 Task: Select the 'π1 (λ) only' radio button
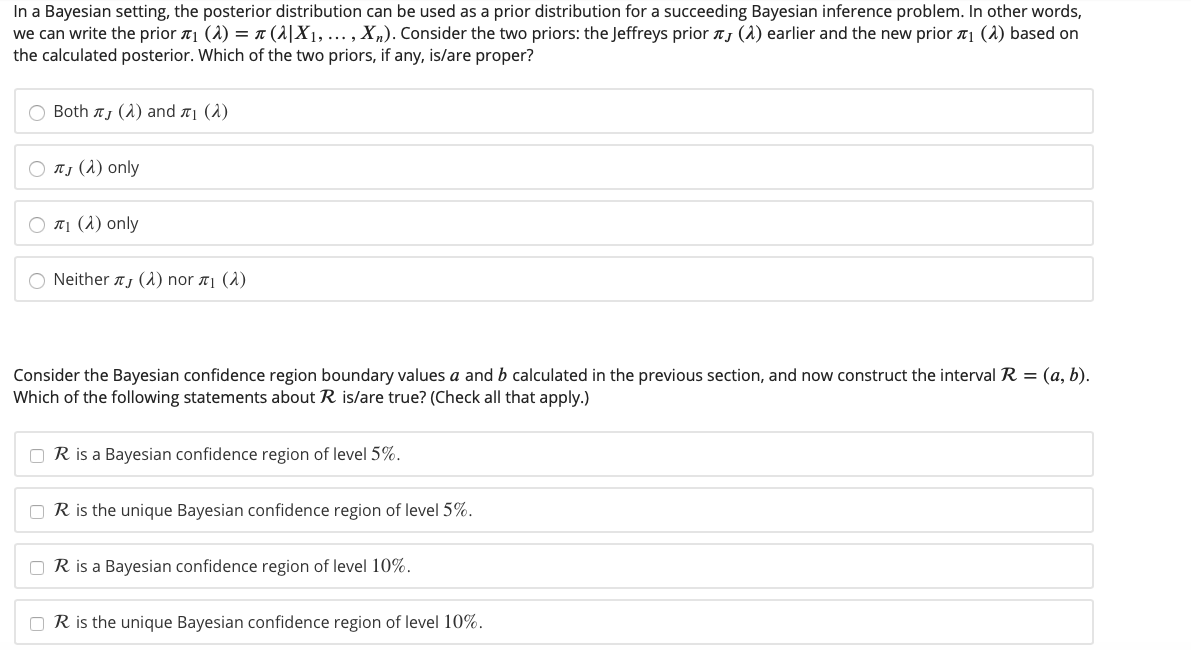37,223
